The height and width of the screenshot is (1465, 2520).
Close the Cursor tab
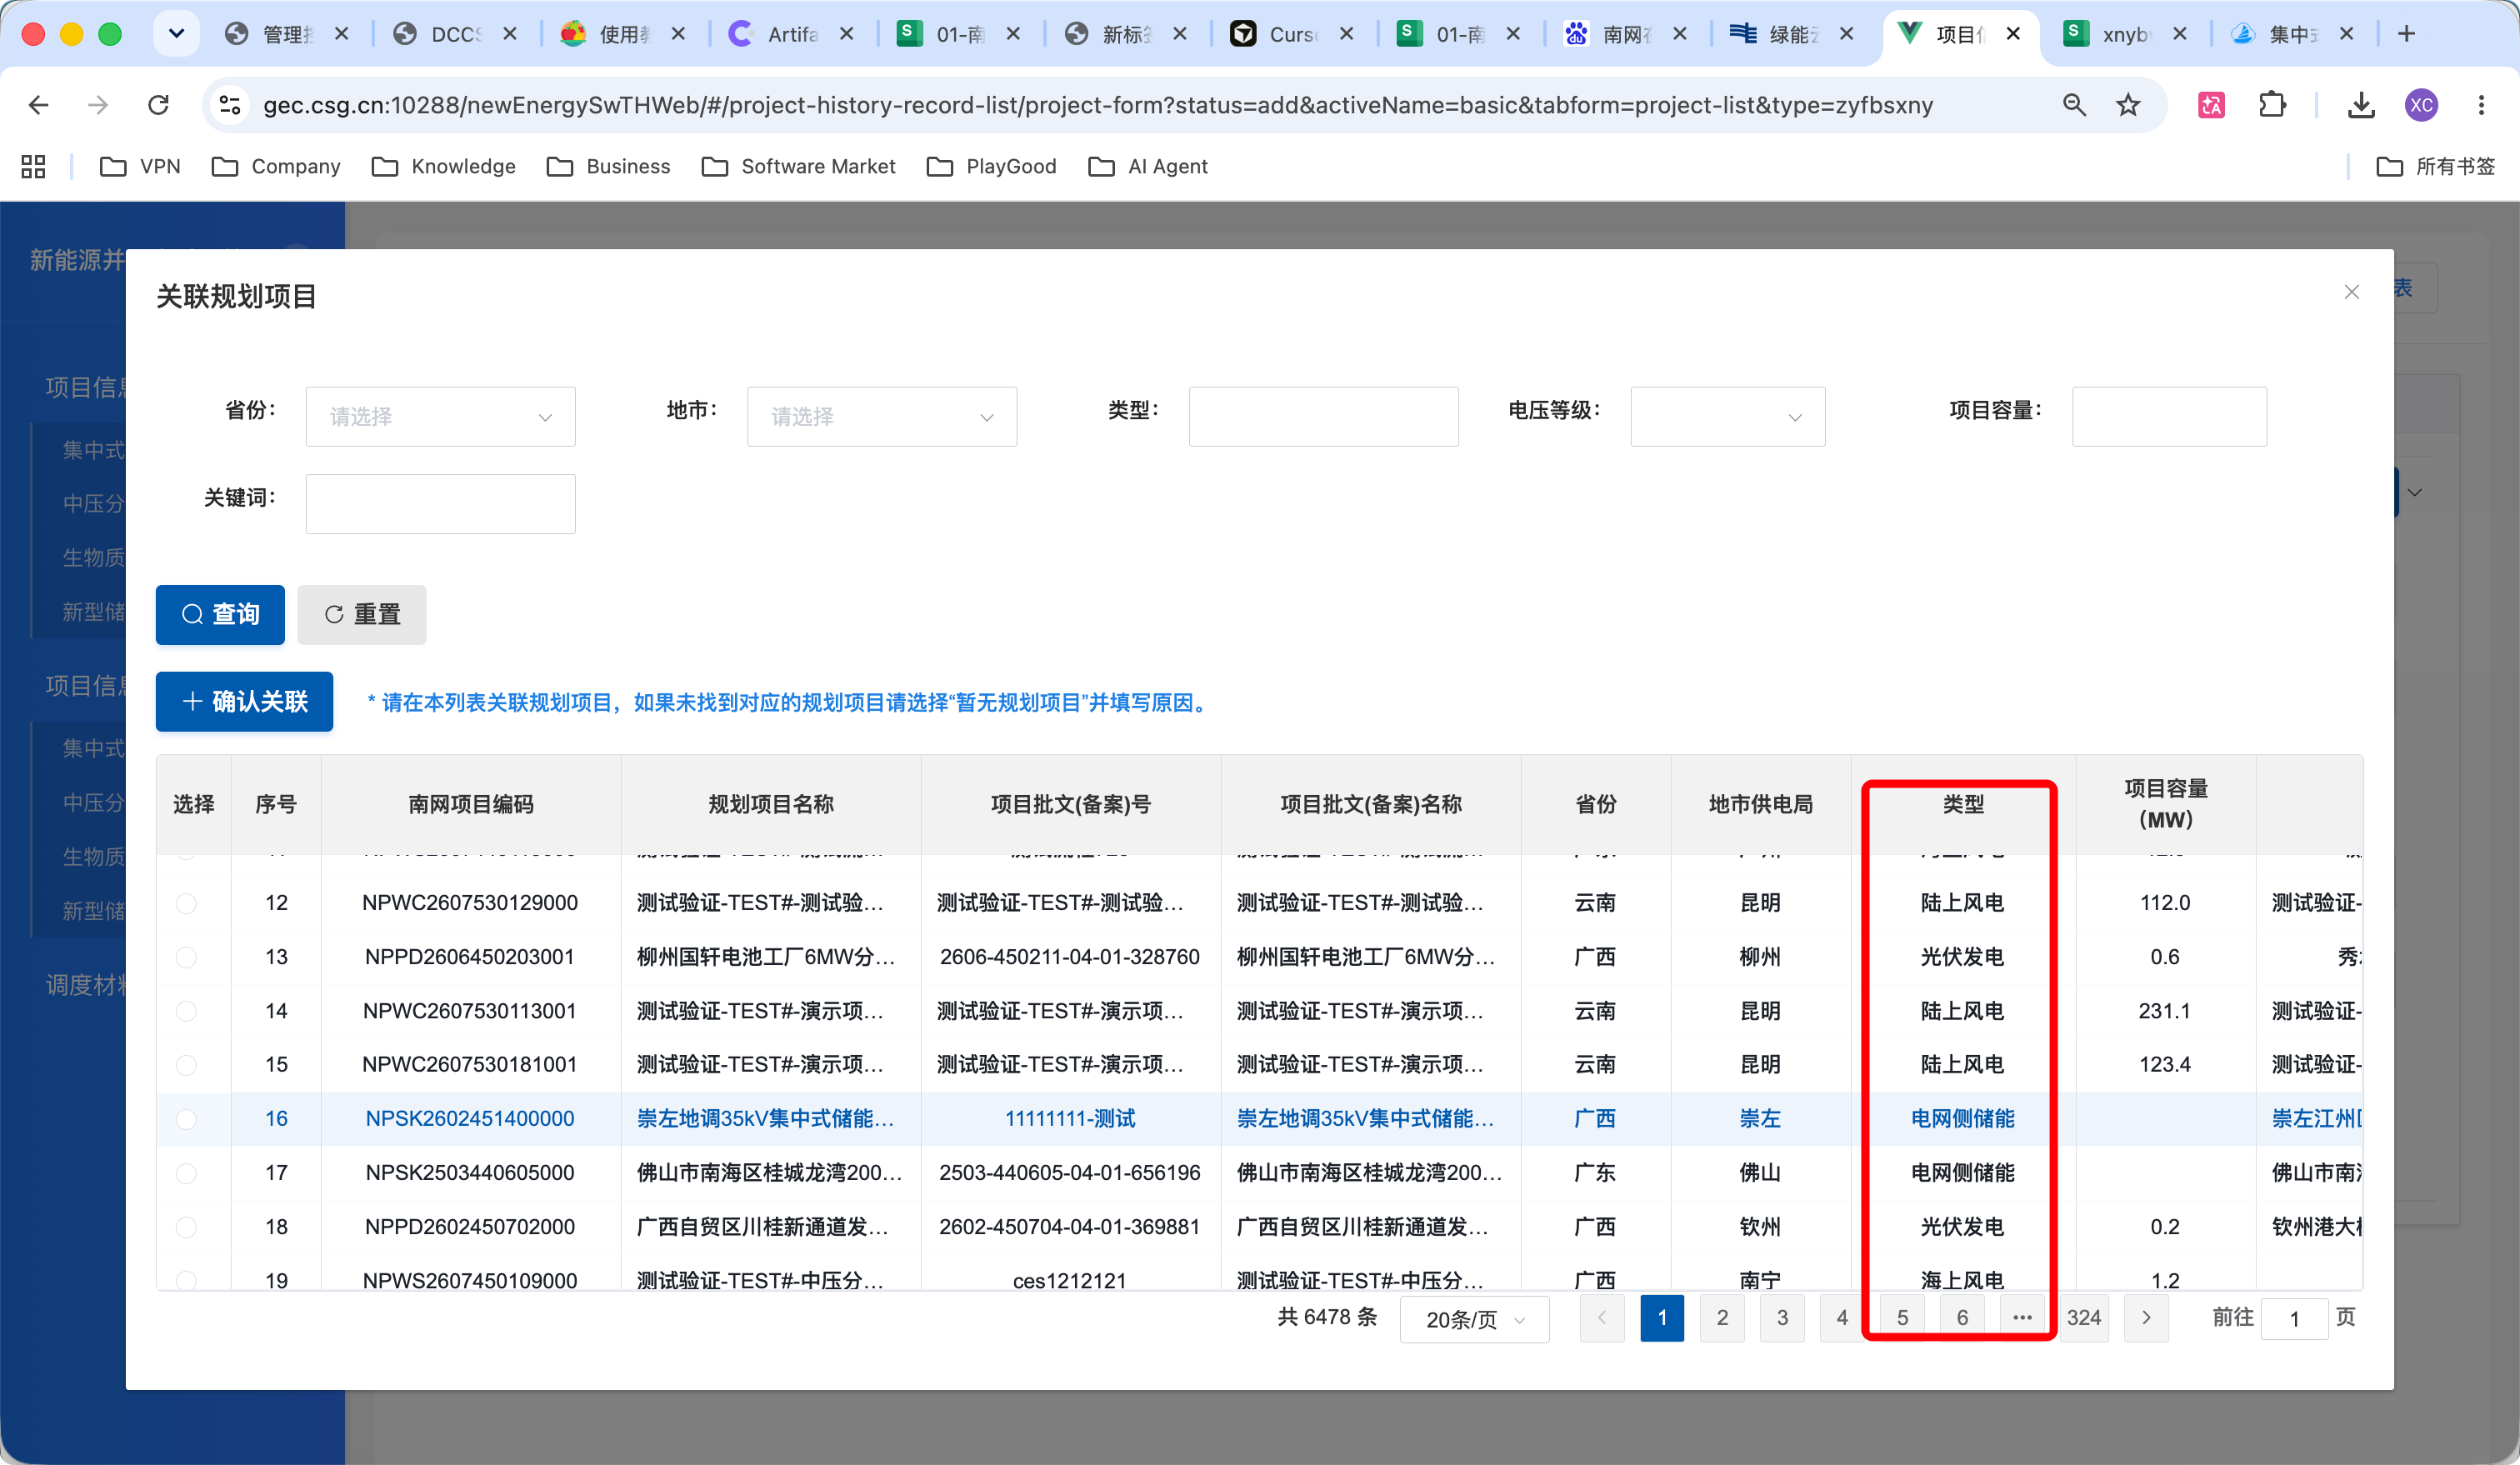(x=1346, y=34)
